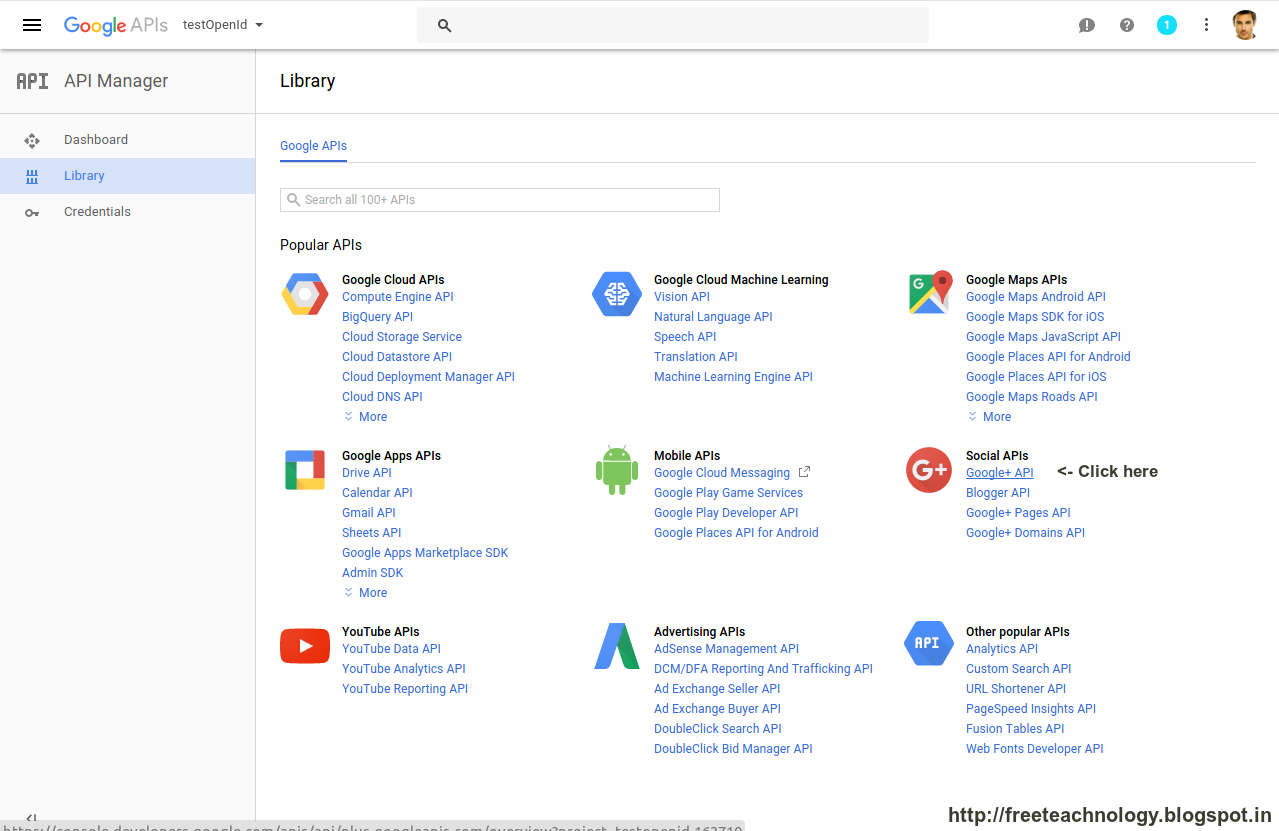Open the Google+ Domains API link

(1025, 533)
